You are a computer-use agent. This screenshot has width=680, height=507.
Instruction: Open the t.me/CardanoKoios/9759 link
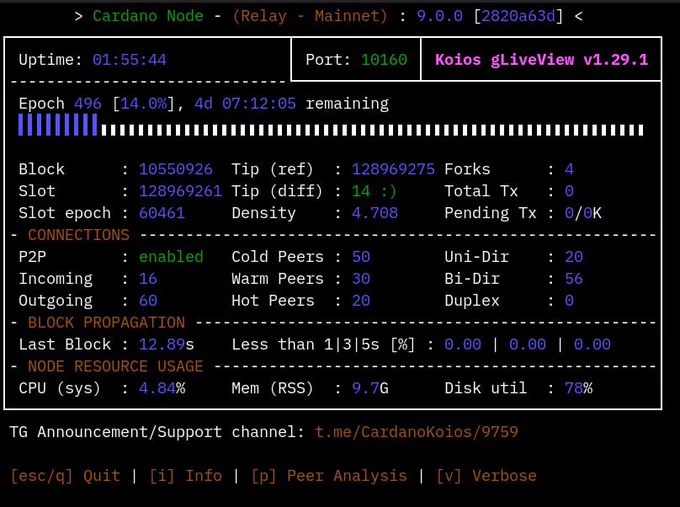416,432
